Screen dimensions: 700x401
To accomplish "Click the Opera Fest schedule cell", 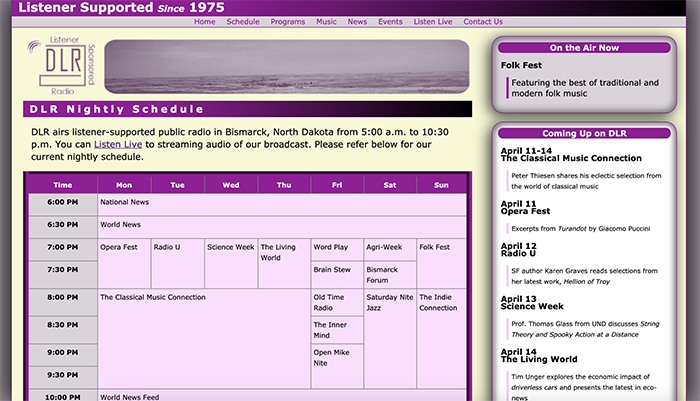I will coord(120,247).
